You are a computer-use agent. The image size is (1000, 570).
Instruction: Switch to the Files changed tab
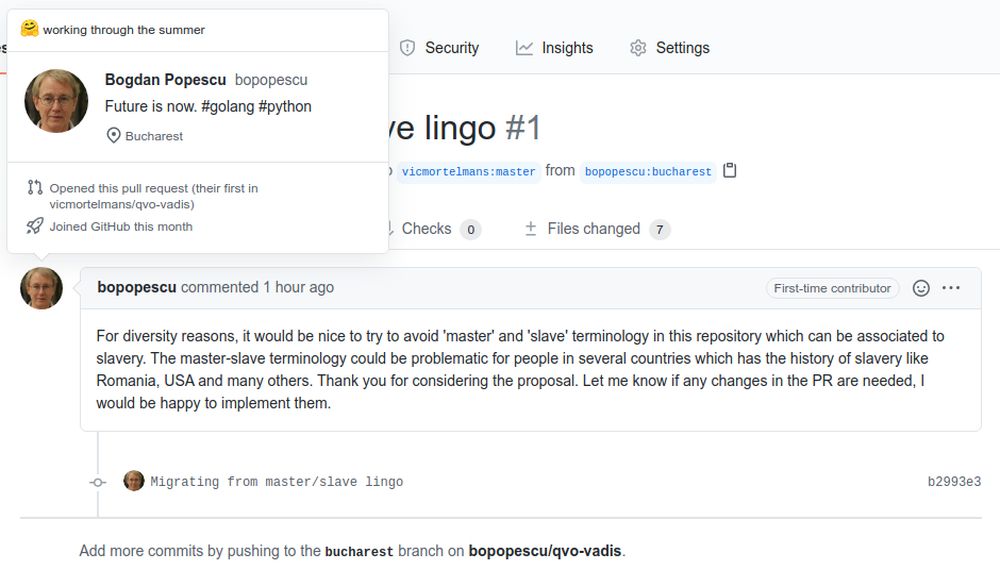(x=597, y=229)
